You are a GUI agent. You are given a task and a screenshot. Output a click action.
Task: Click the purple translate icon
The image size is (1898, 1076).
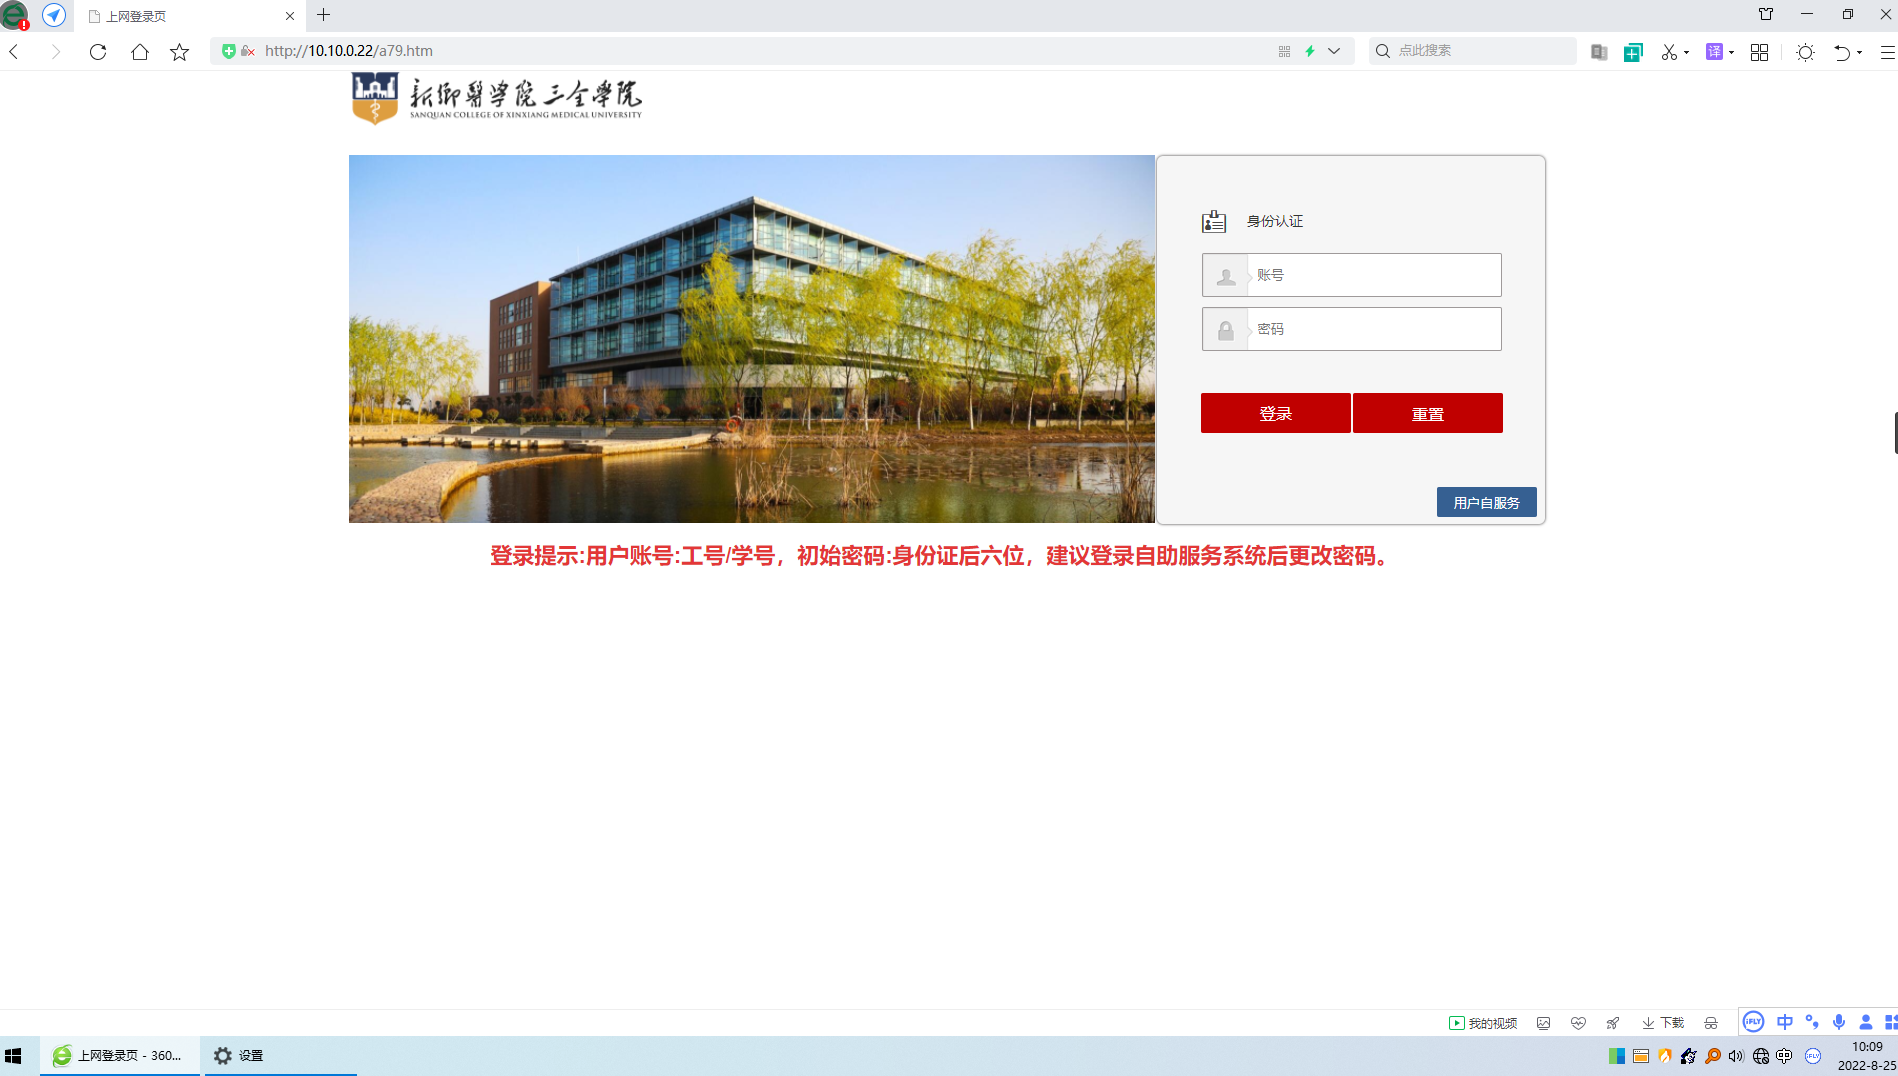pyautogui.click(x=1714, y=52)
